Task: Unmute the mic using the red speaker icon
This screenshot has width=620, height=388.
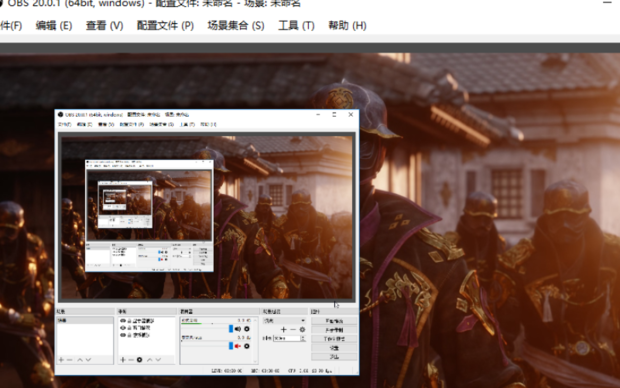Action: (238, 346)
